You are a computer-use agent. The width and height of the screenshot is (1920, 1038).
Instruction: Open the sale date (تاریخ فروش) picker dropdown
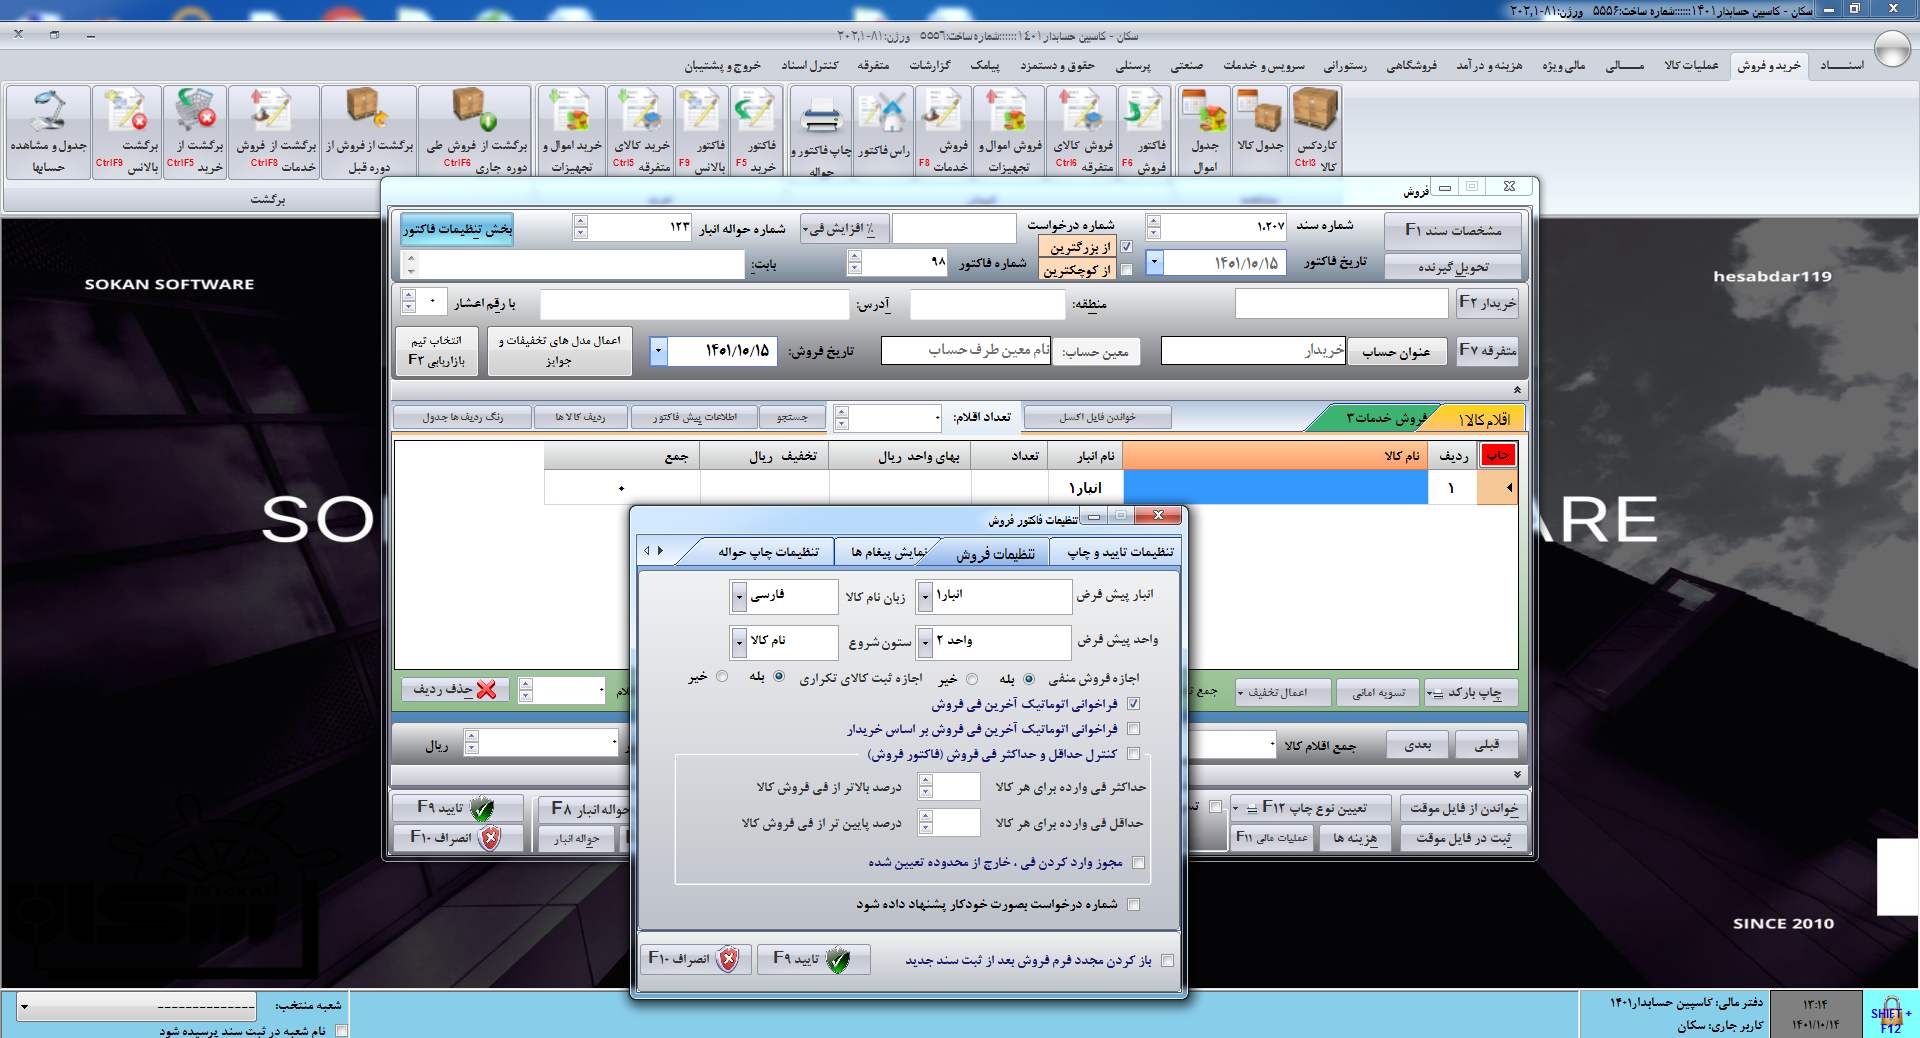(x=658, y=351)
